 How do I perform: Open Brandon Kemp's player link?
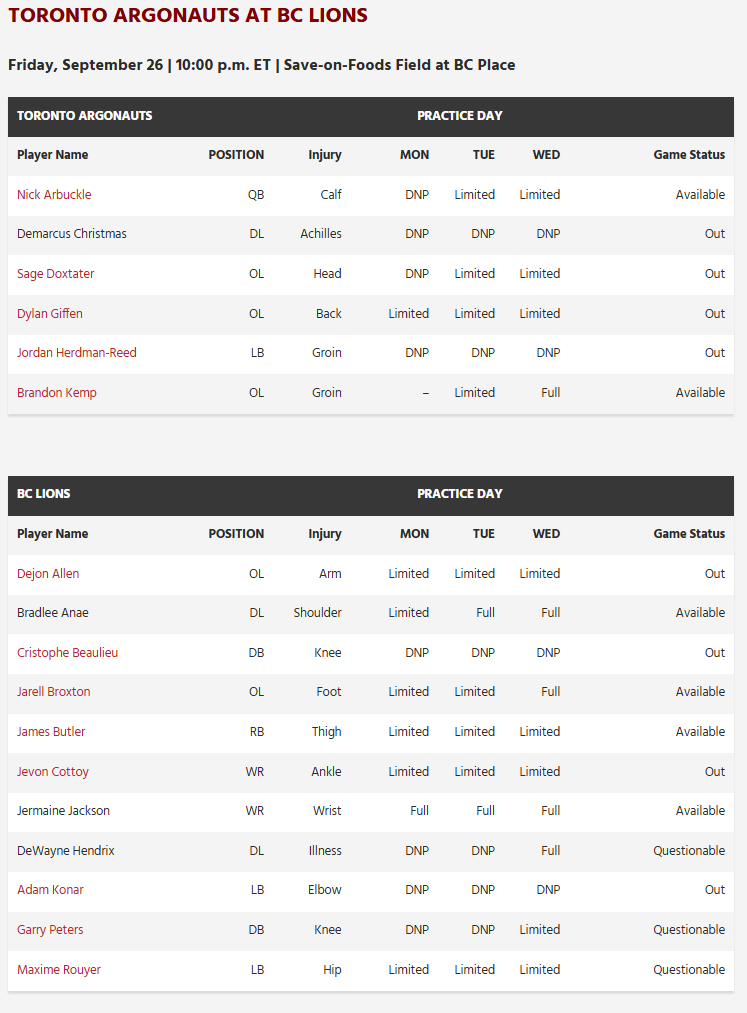(x=57, y=393)
